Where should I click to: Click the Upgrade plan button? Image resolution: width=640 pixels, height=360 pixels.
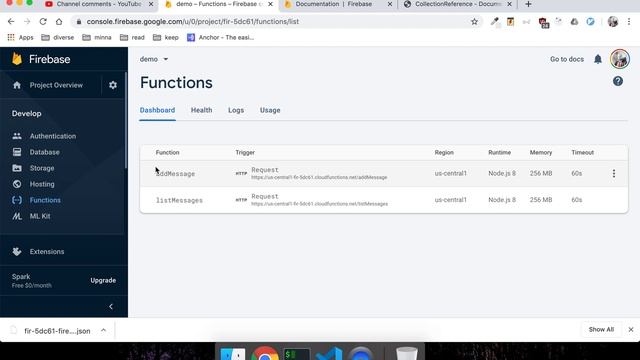[x=103, y=280]
